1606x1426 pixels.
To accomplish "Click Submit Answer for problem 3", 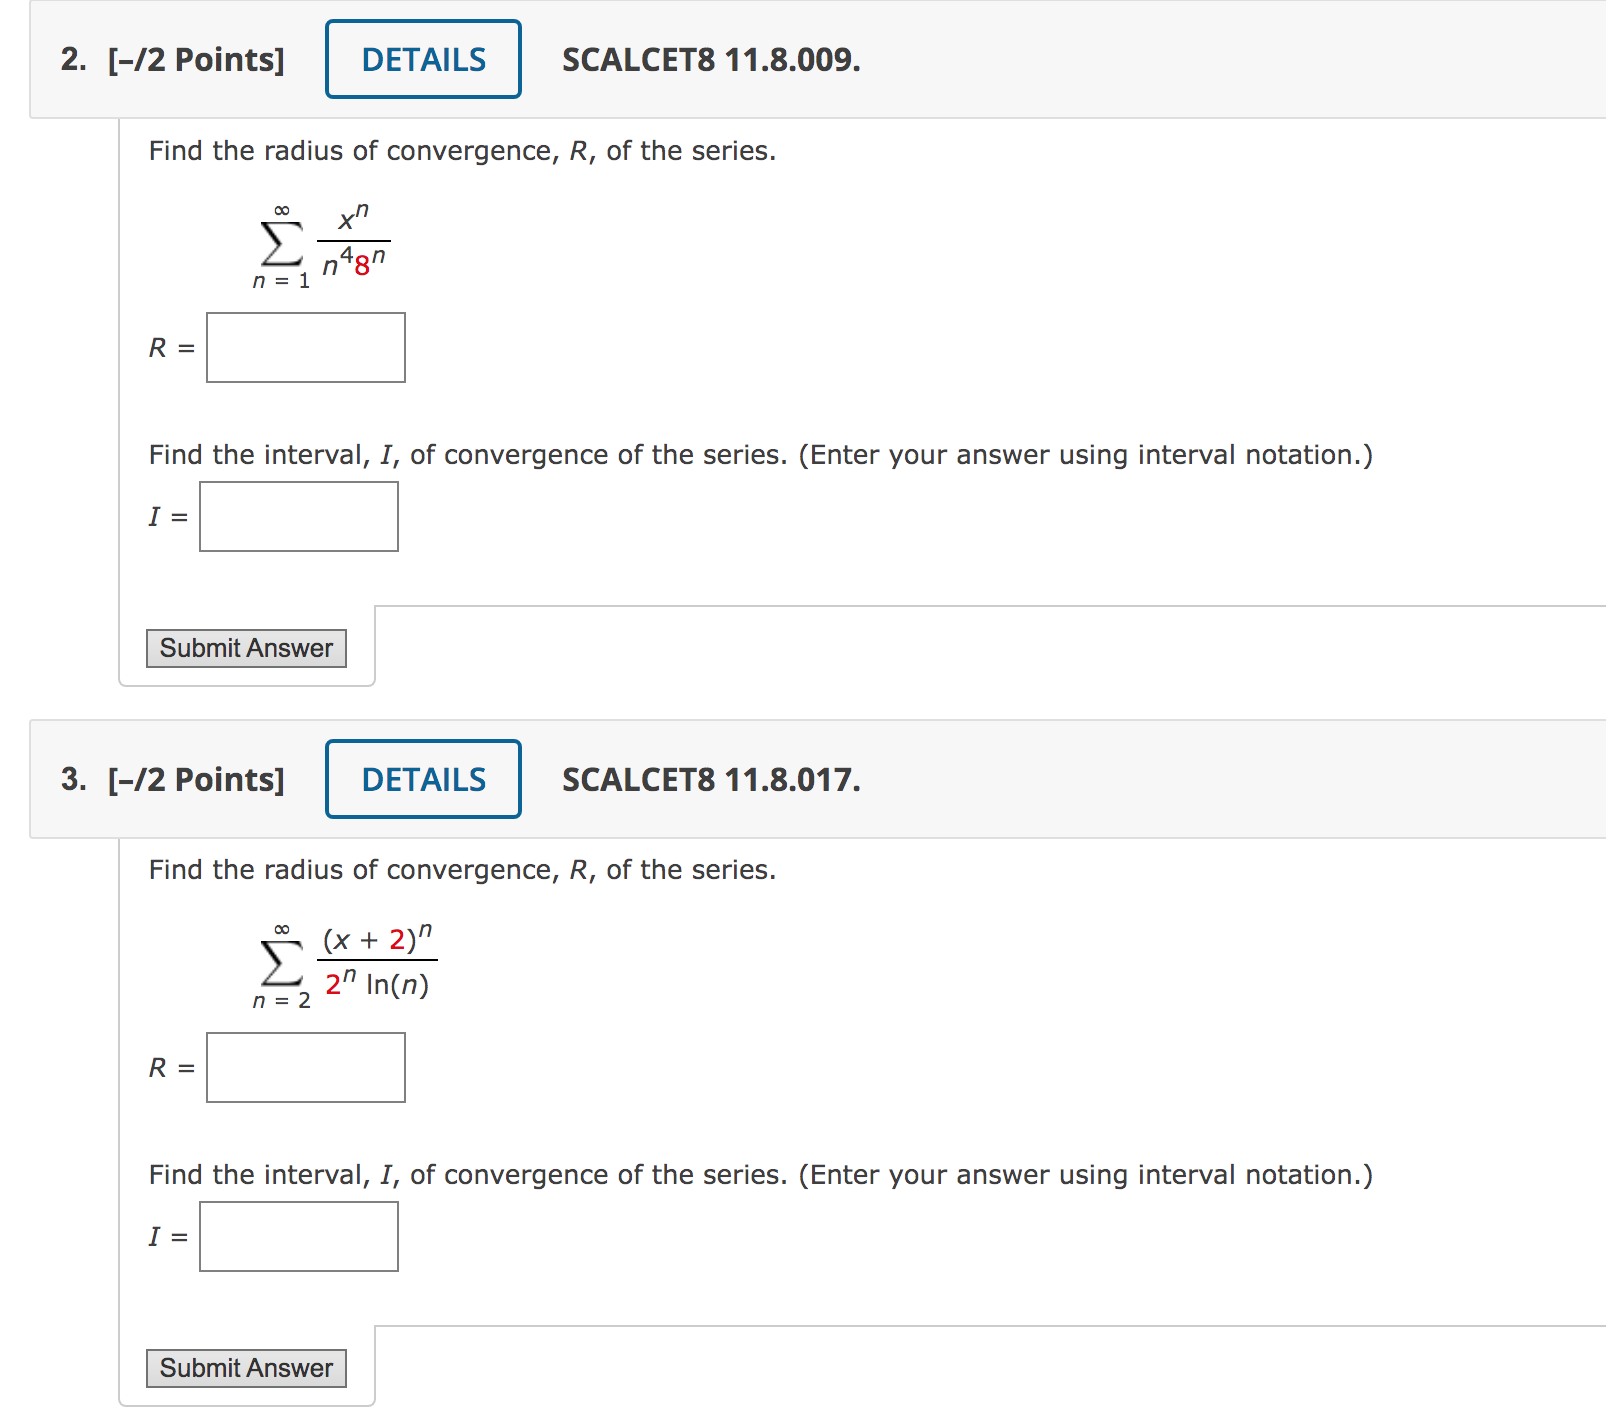I will pyautogui.click(x=246, y=1368).
